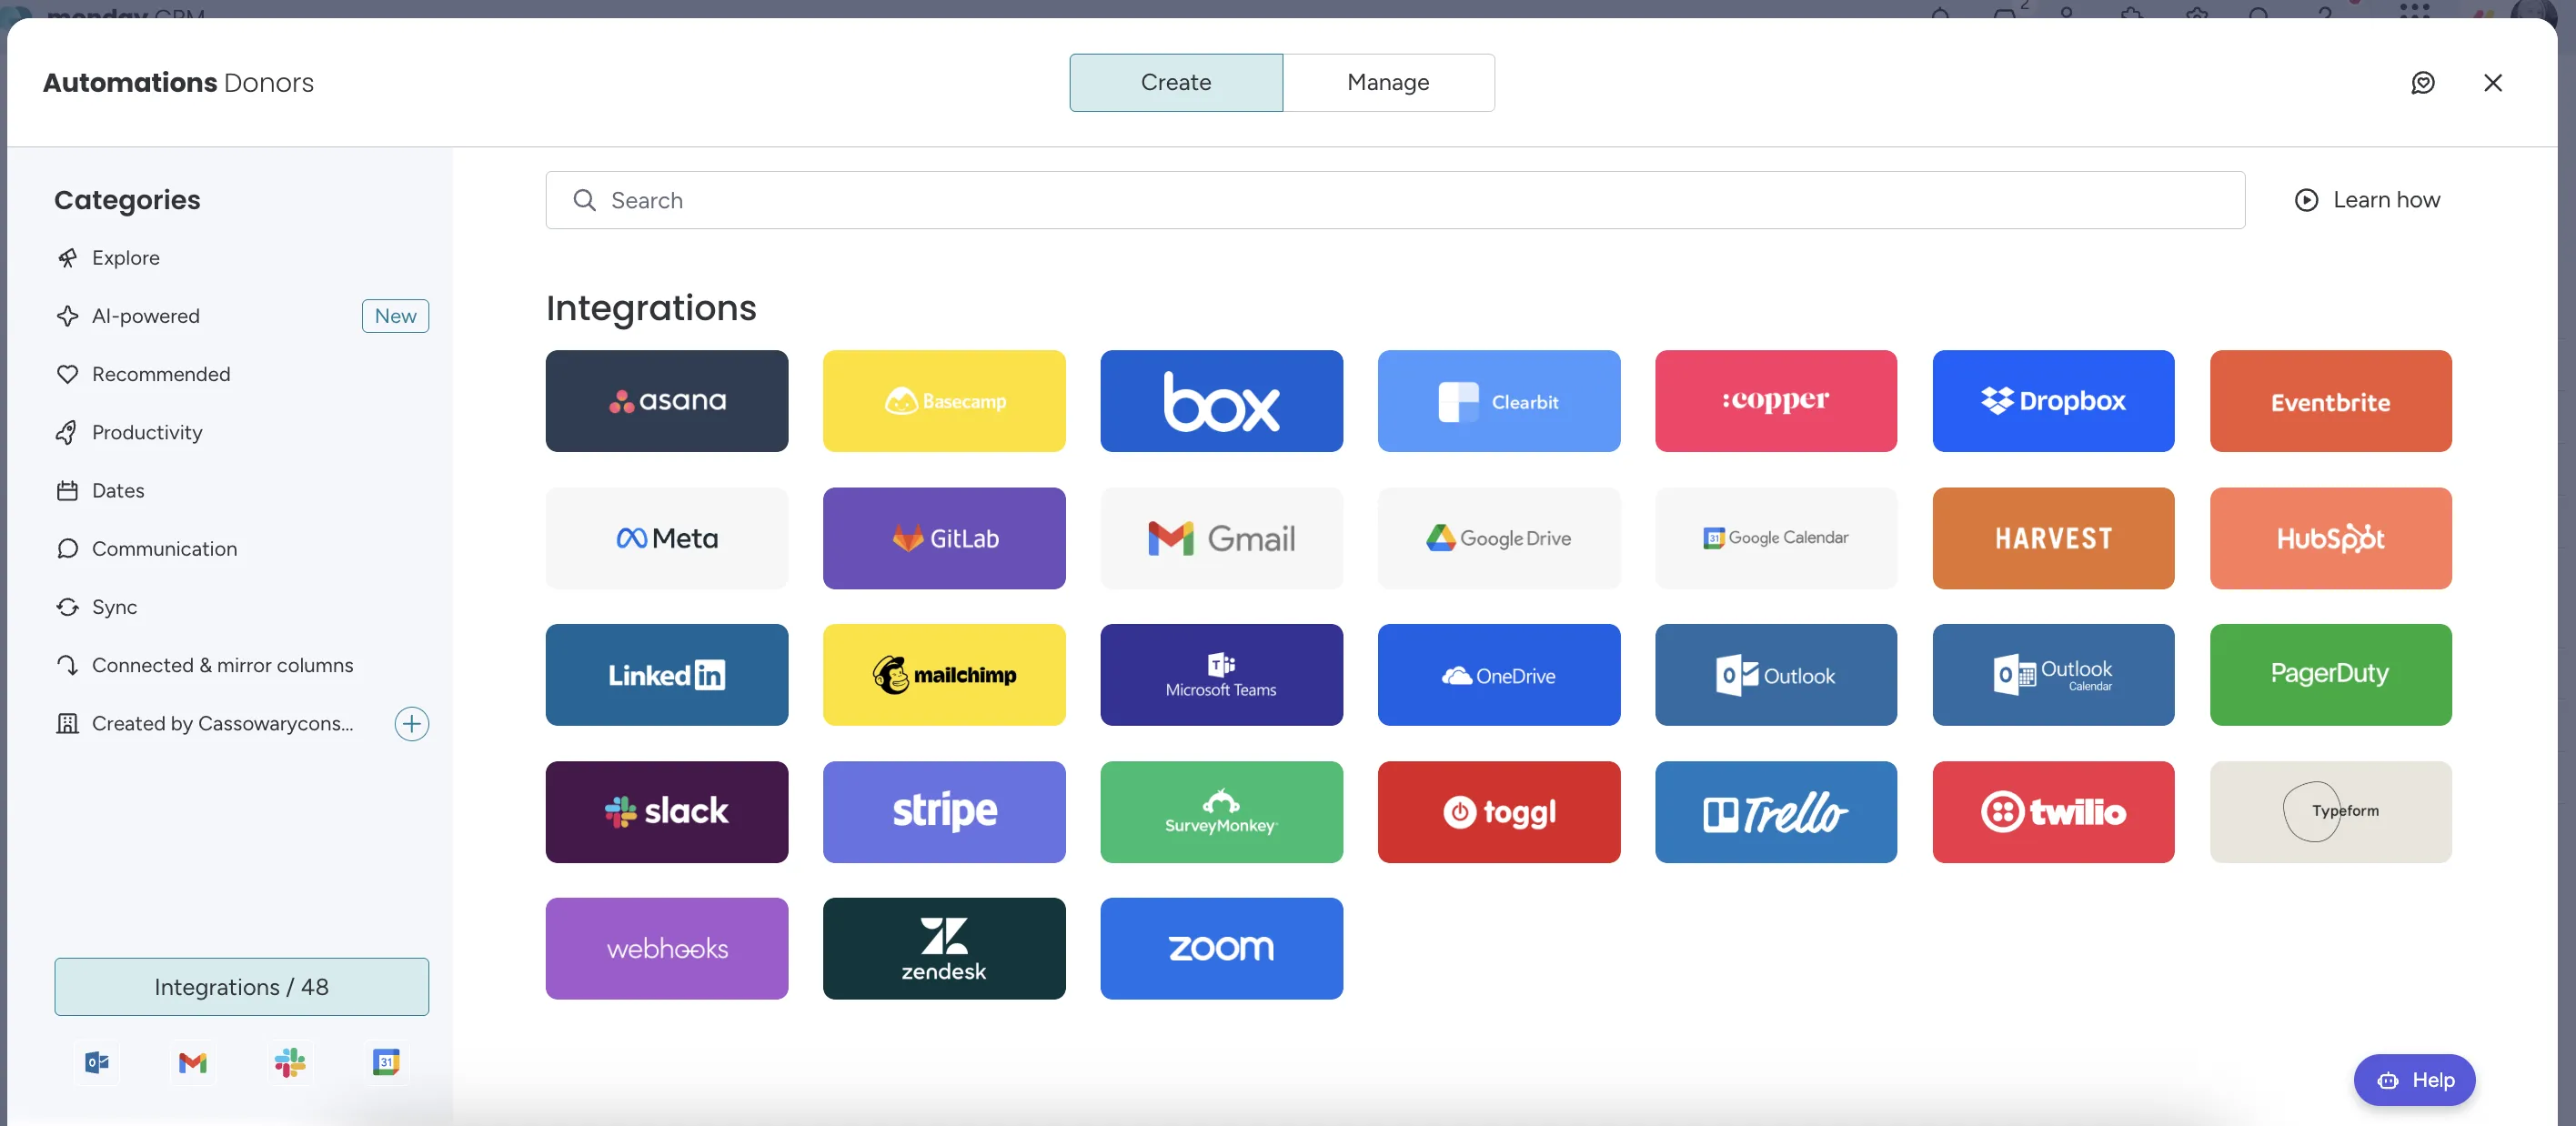Select the Slack integration tile
Image resolution: width=2576 pixels, height=1126 pixels.
click(666, 812)
